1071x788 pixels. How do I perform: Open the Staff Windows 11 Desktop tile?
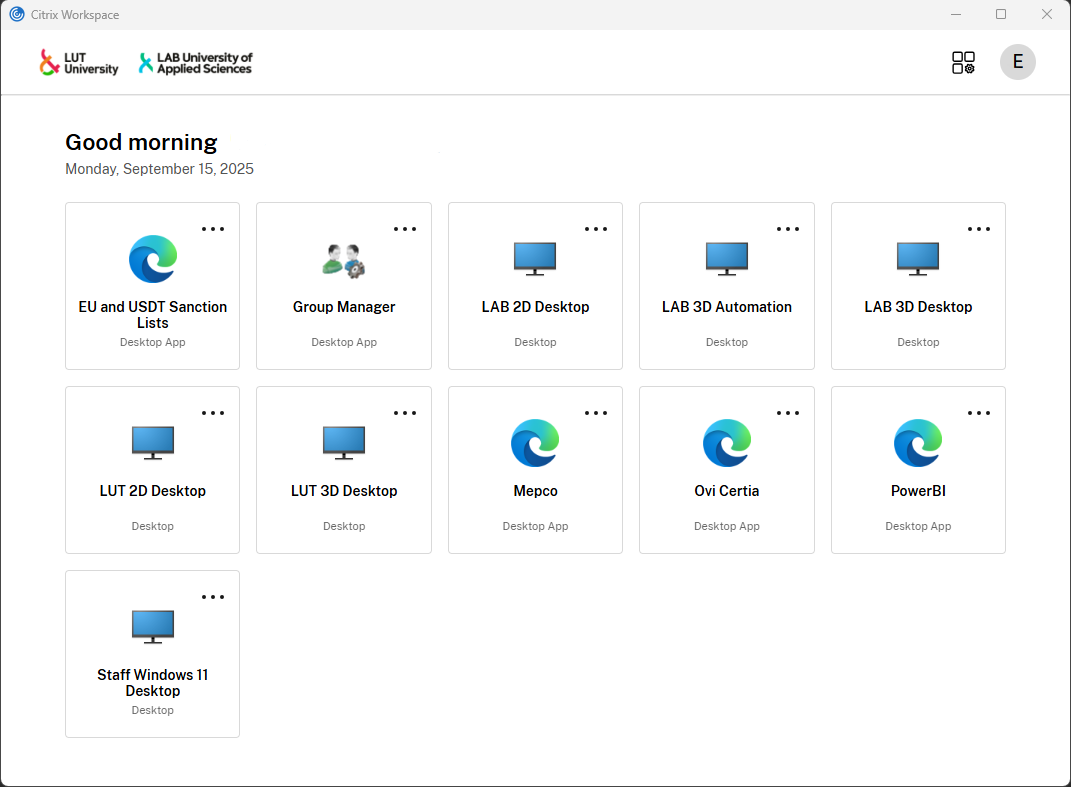(152, 627)
